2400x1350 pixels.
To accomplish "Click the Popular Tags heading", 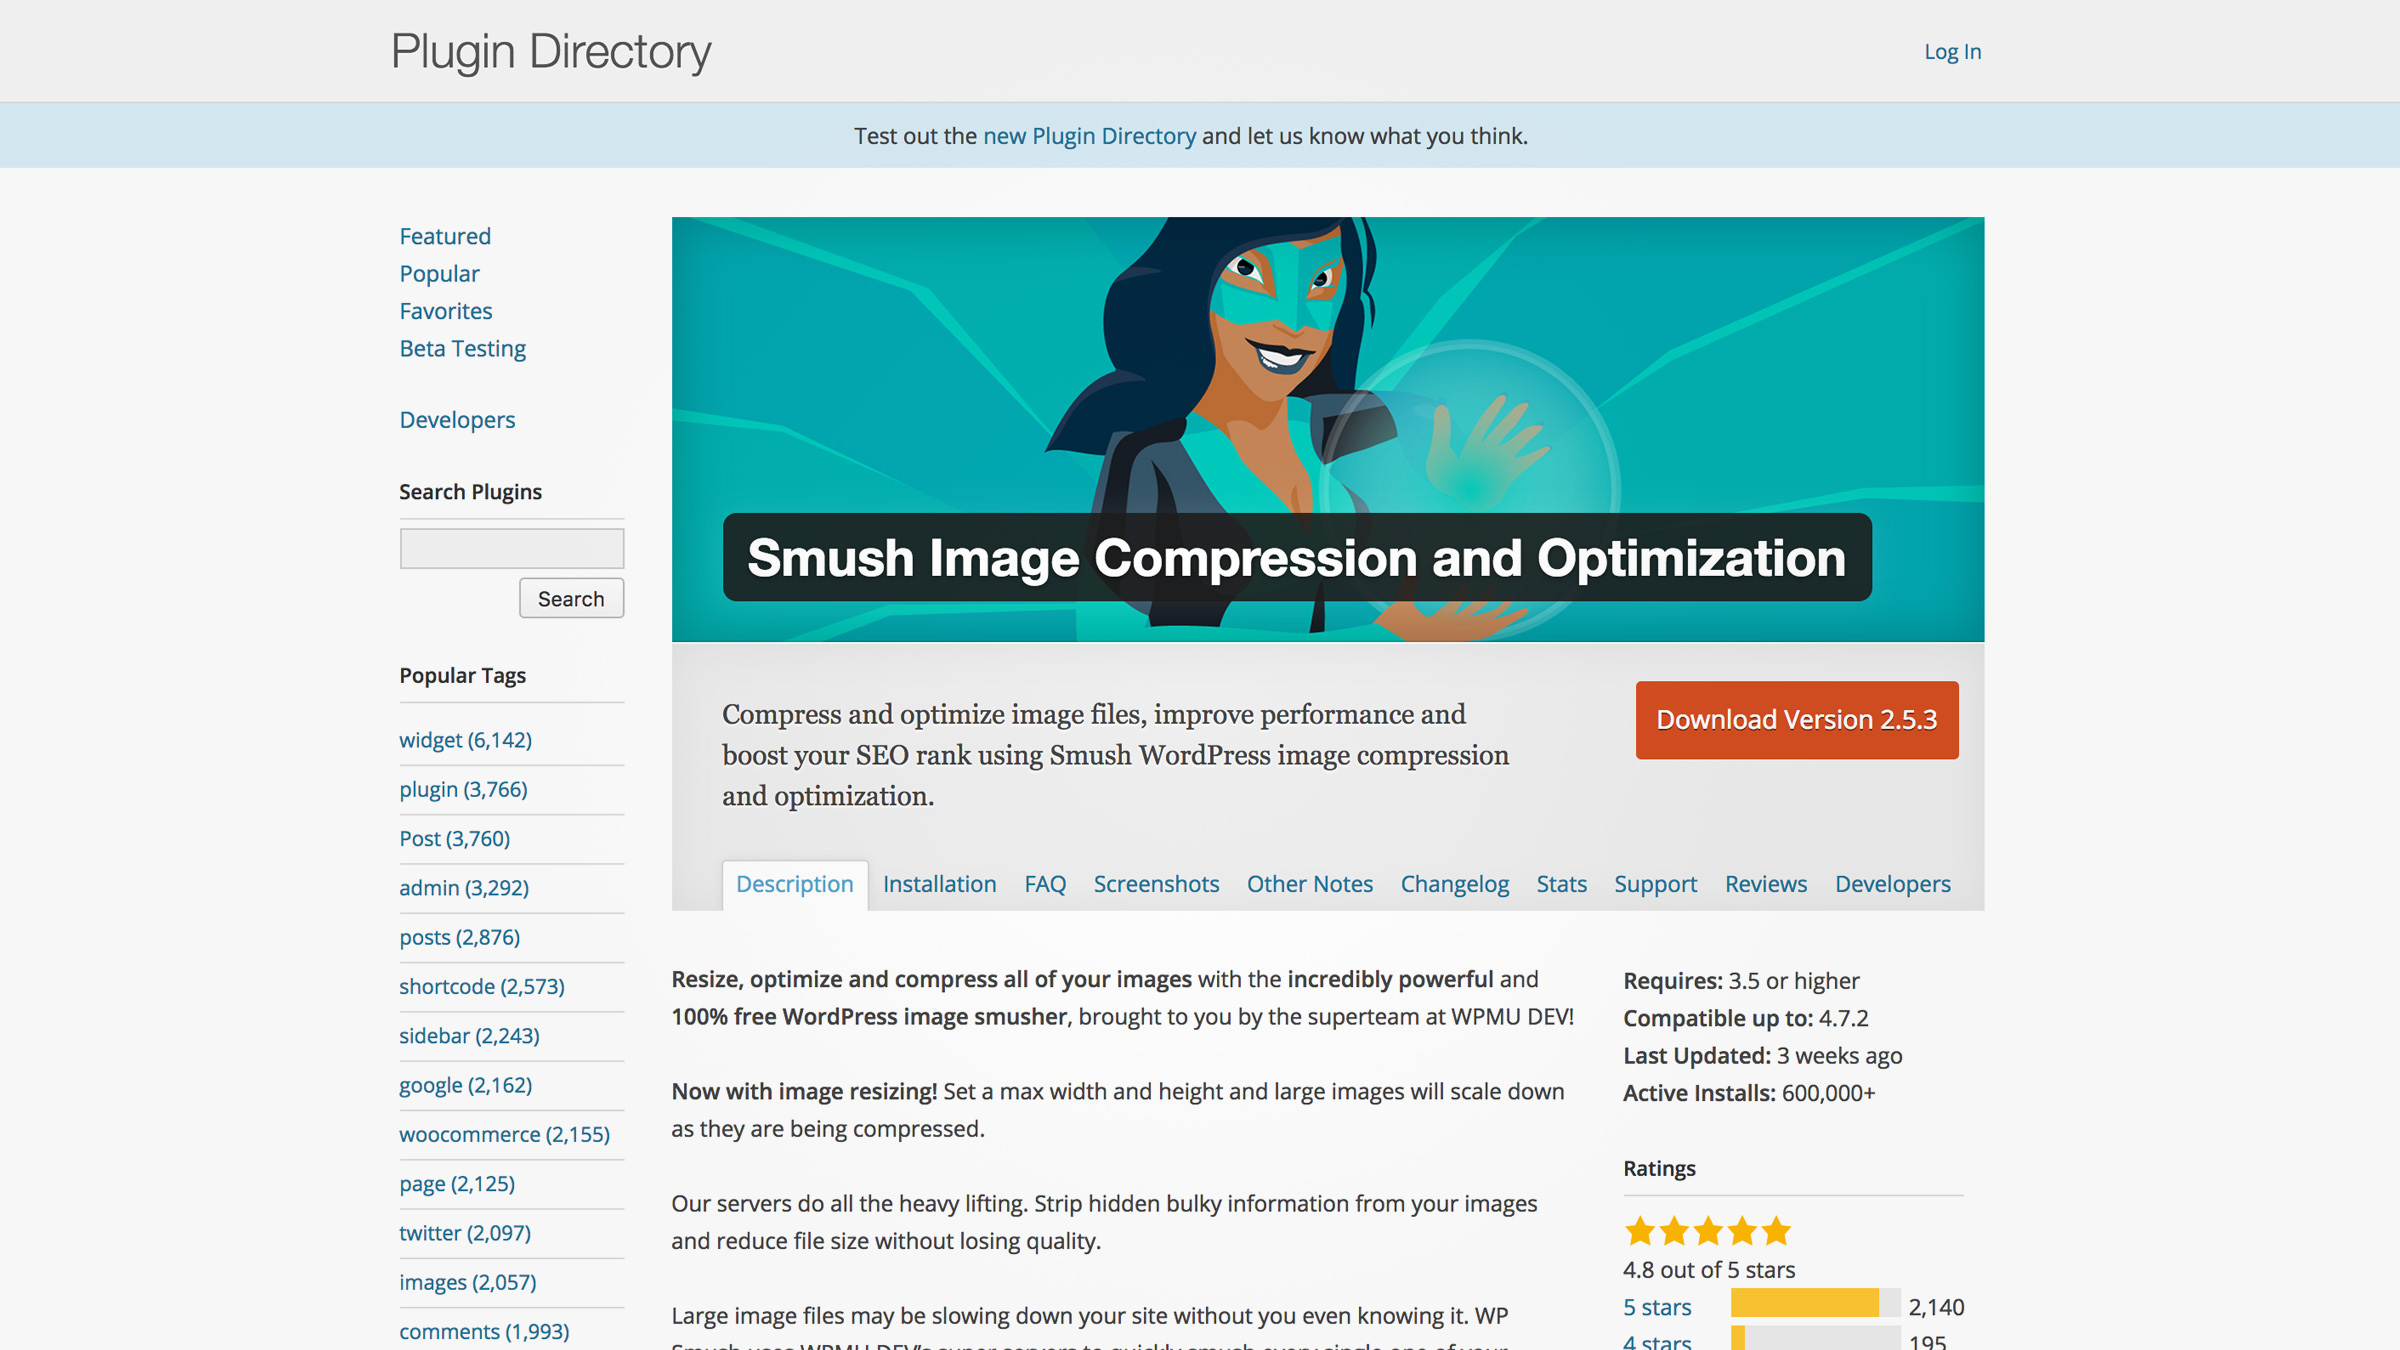I will click(462, 676).
